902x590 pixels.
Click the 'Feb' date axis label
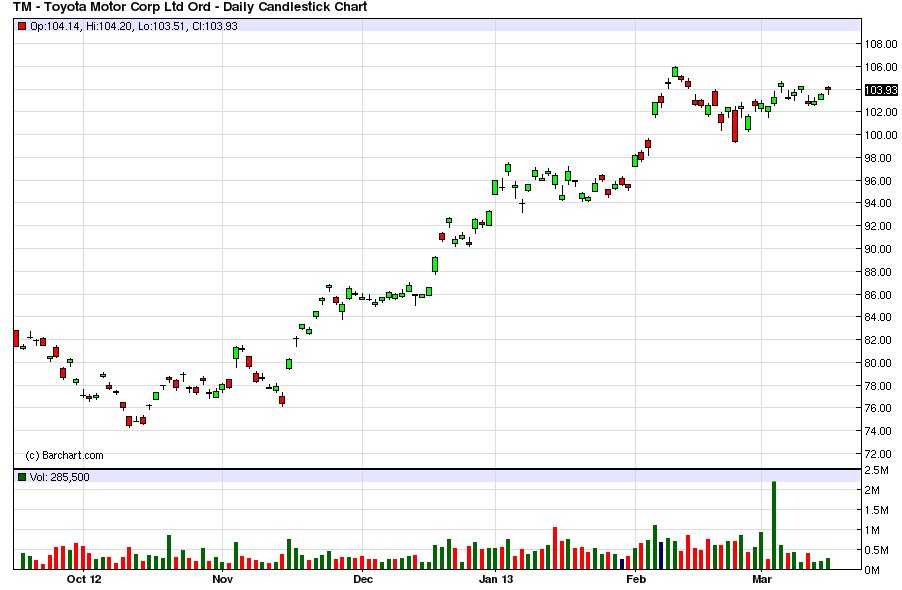(x=636, y=579)
